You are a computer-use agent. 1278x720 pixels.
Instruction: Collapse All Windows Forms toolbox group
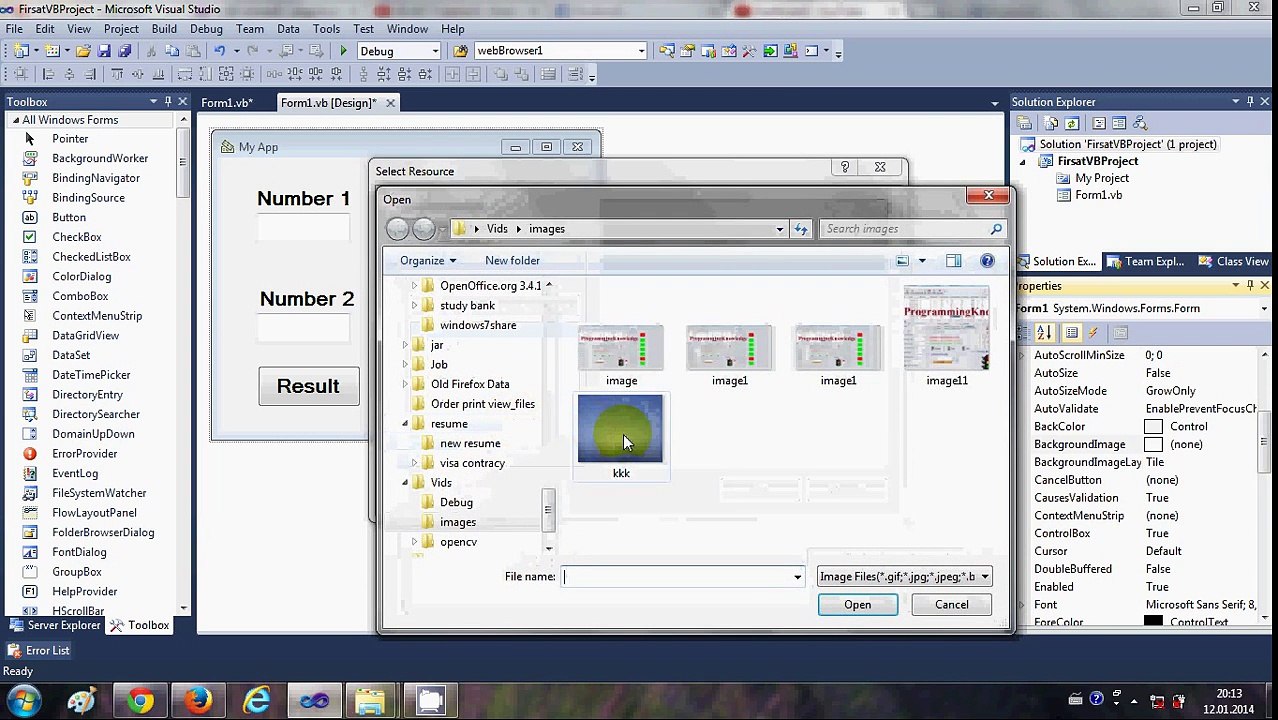coord(15,120)
